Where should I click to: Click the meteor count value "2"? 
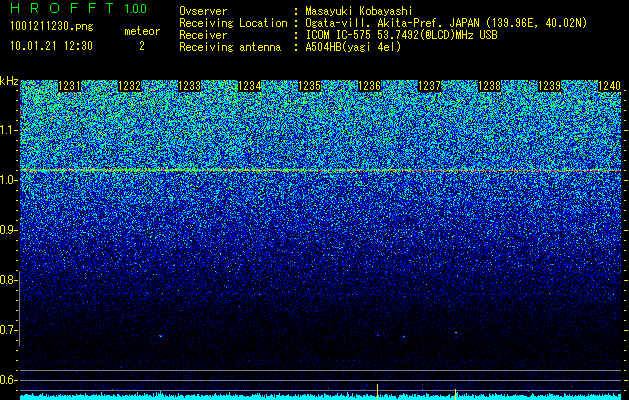click(x=142, y=46)
